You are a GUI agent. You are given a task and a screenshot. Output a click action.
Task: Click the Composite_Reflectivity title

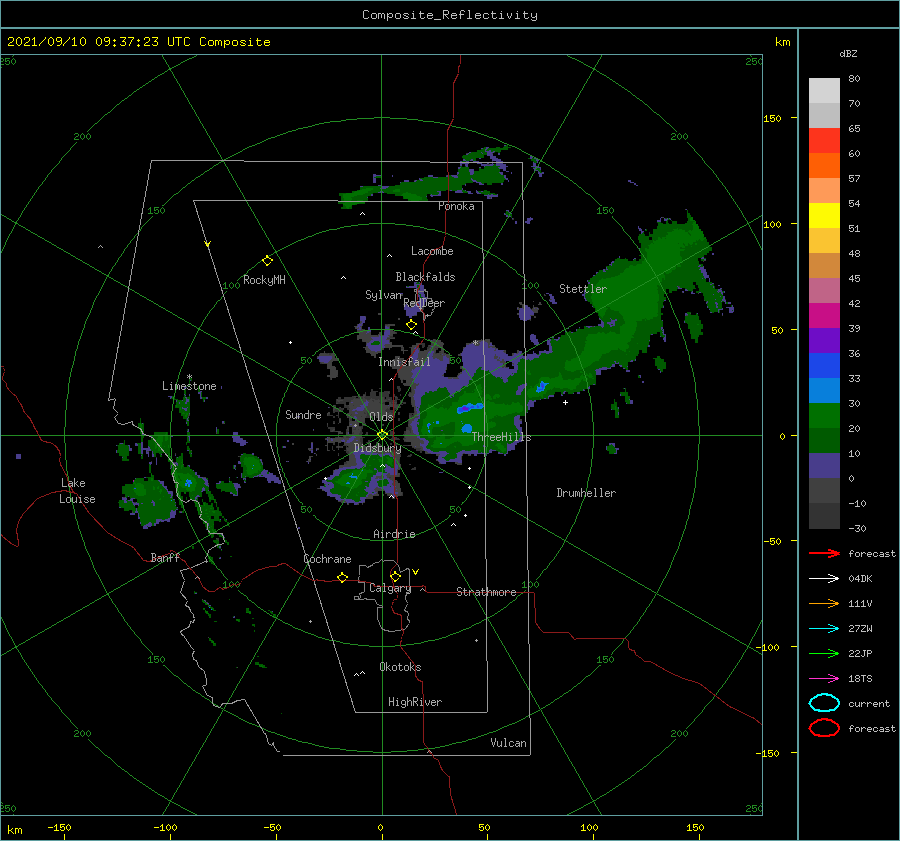pyautogui.click(x=450, y=15)
